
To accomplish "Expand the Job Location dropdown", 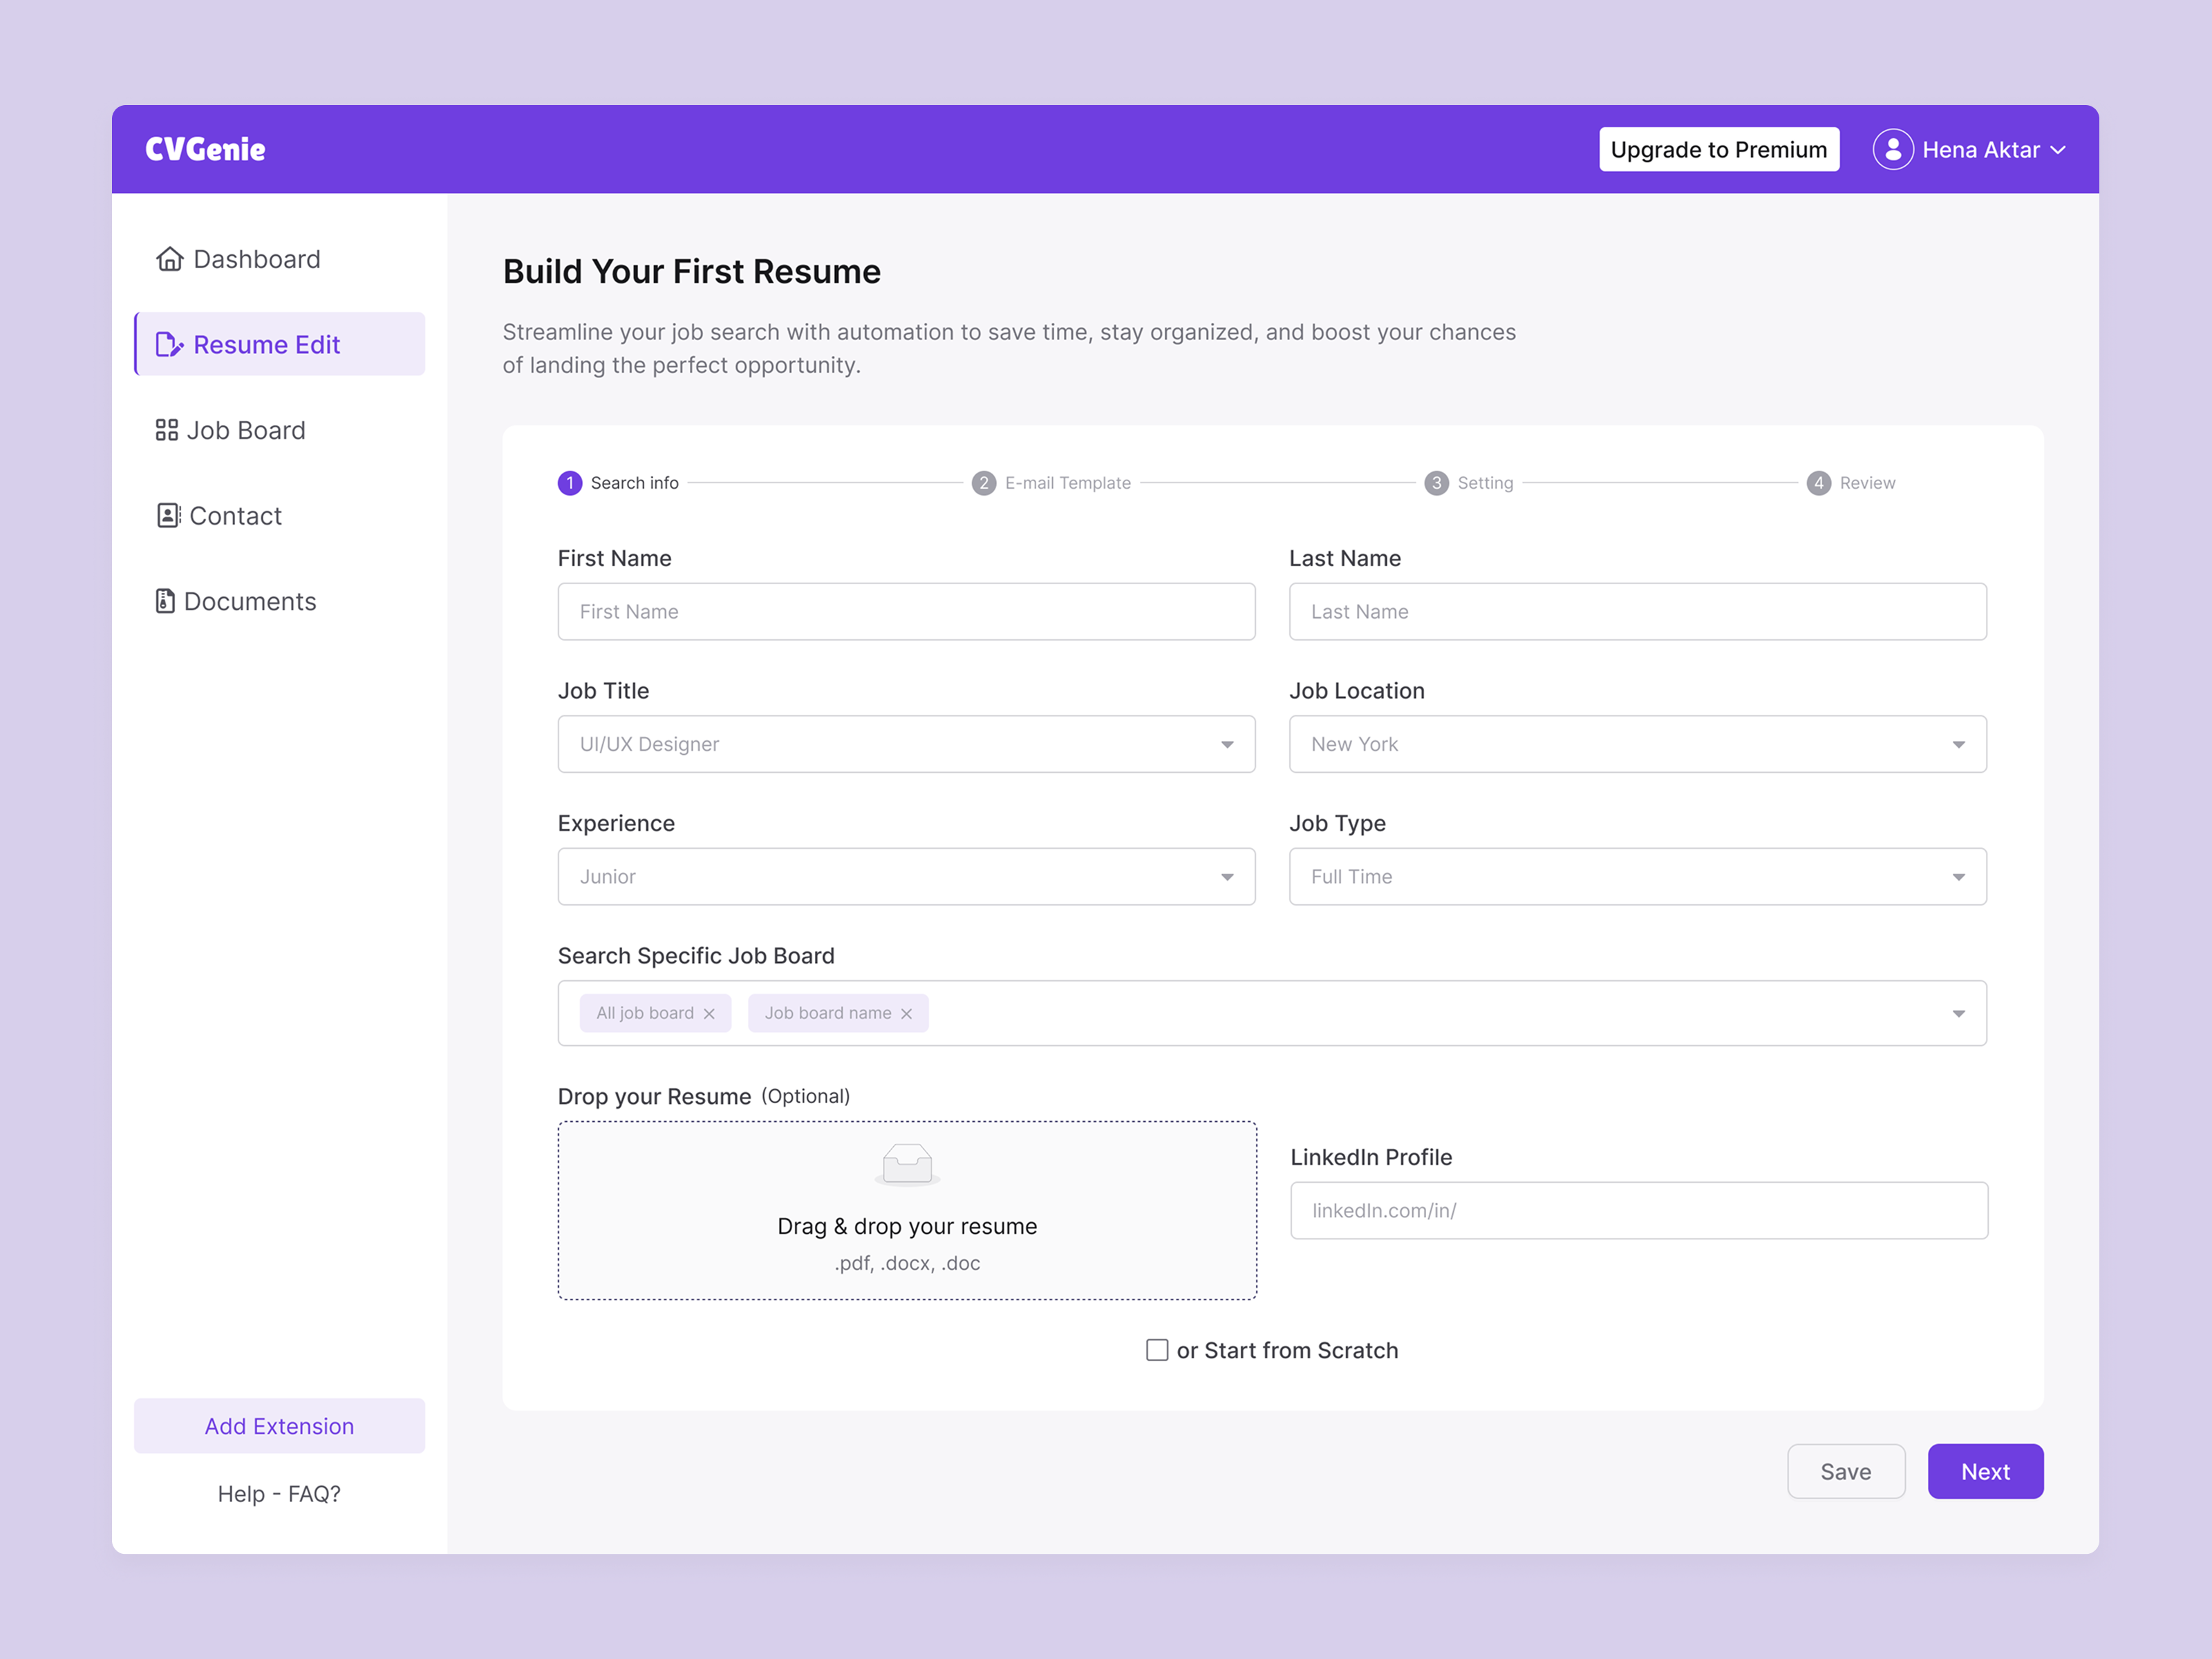I will click(x=1637, y=744).
